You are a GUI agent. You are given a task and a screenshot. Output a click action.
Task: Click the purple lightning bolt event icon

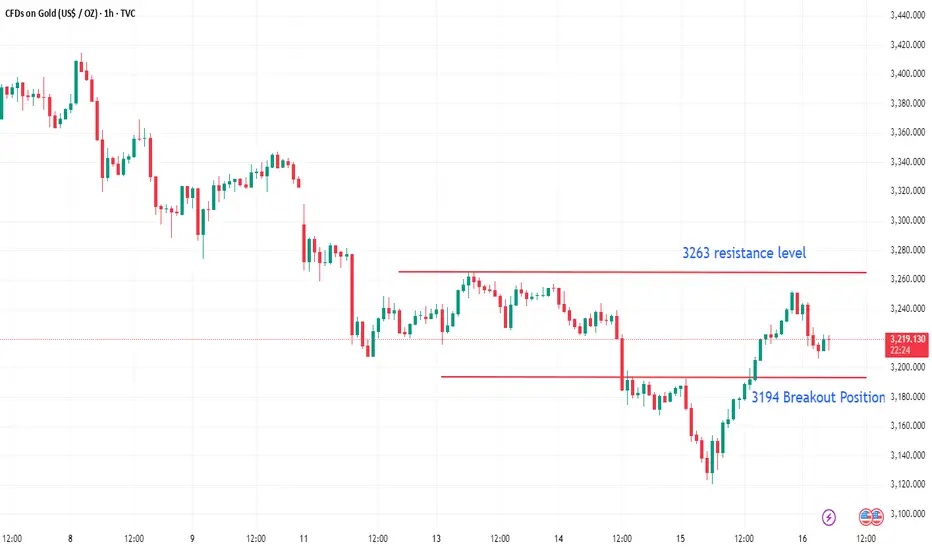point(829,517)
